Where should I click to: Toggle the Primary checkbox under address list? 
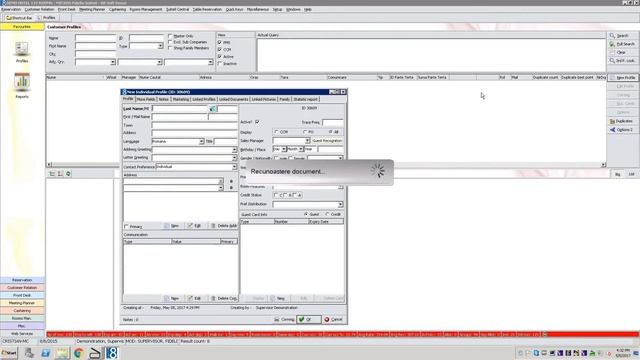126,226
